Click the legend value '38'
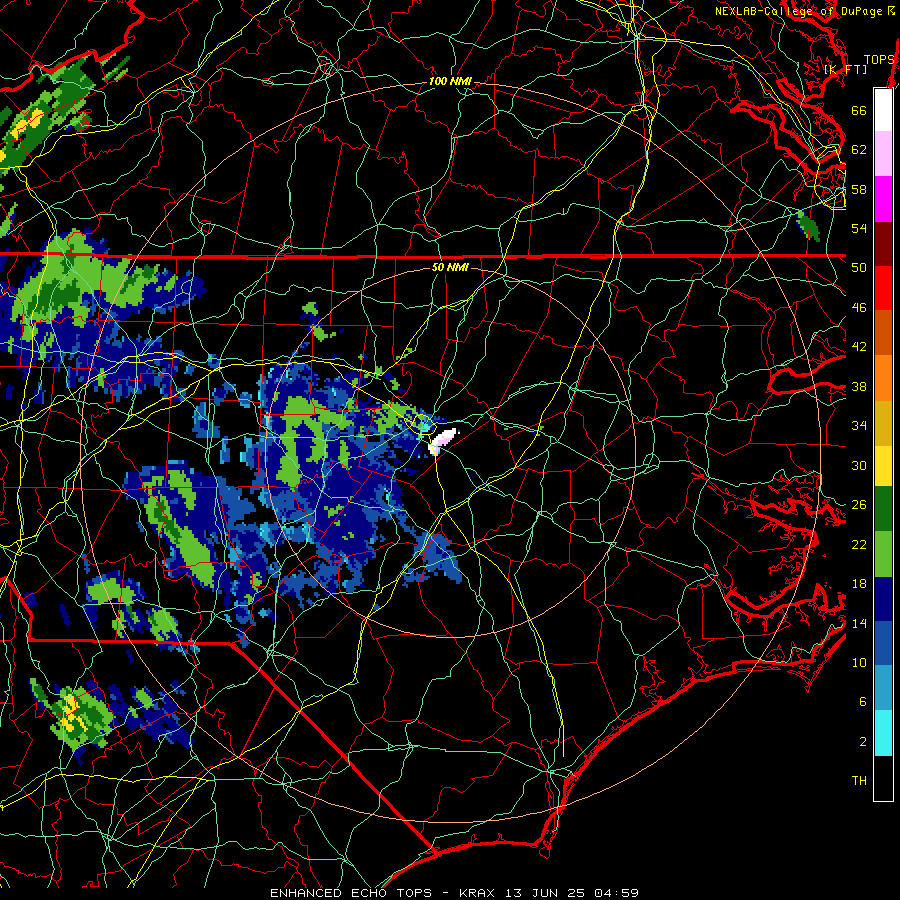This screenshot has width=900, height=900. point(859,387)
